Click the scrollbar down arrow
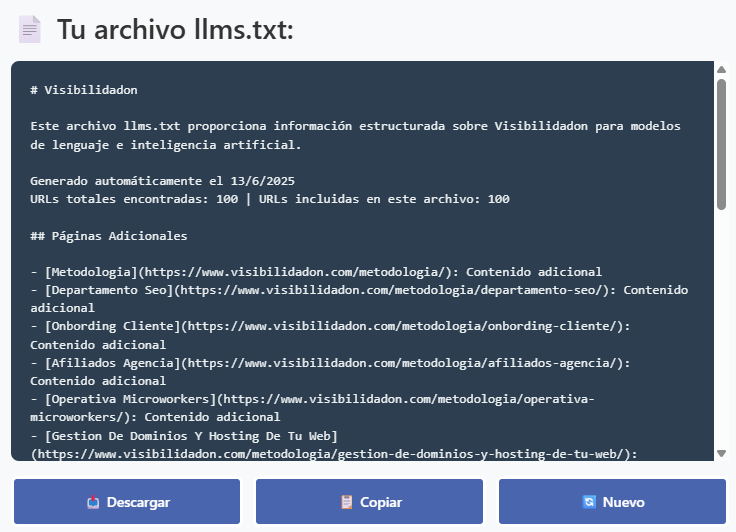Screen dimensions: 736x532 click(x=721, y=453)
